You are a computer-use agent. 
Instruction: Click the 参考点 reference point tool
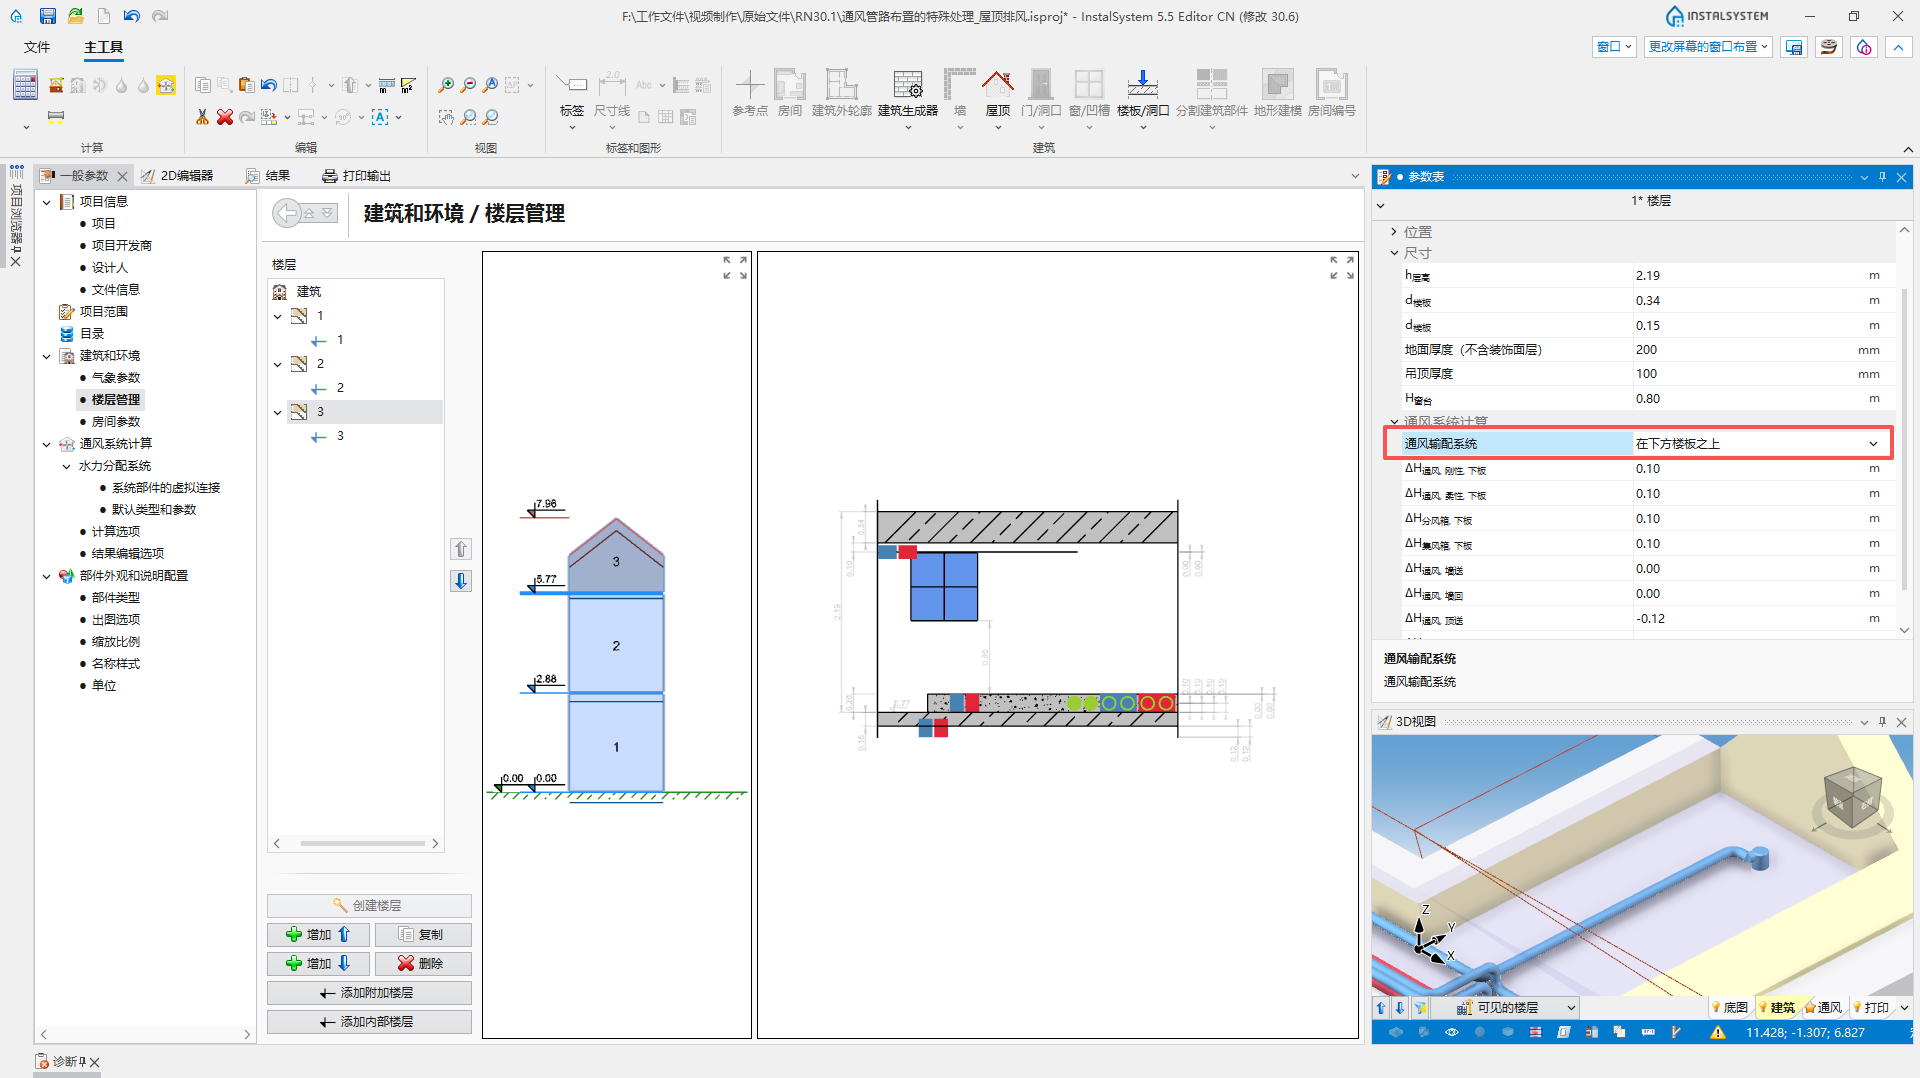point(750,94)
